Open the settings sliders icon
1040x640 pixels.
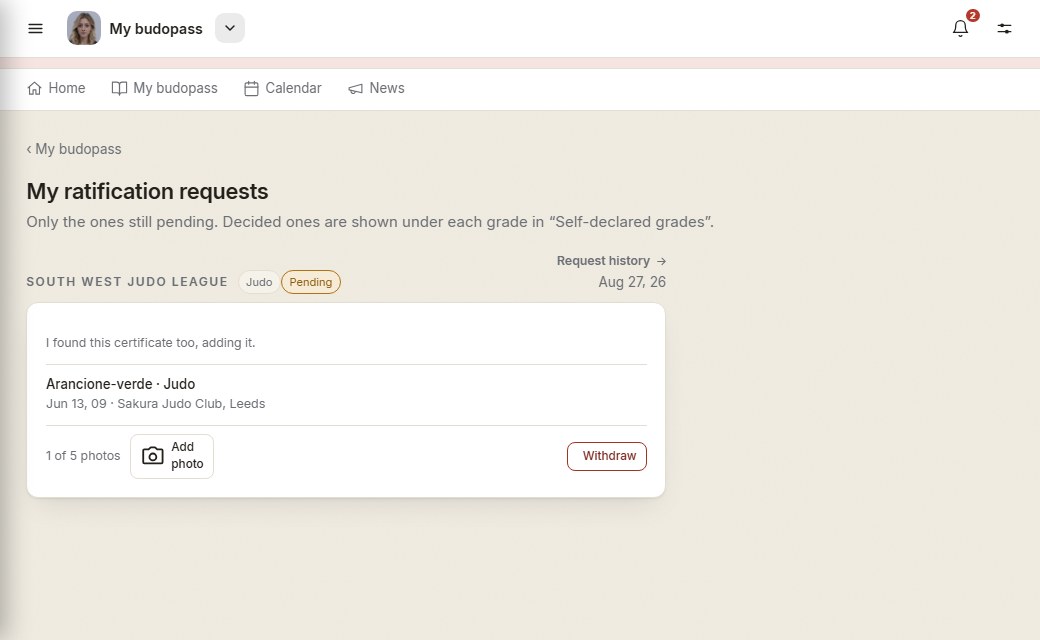[x=1004, y=29]
